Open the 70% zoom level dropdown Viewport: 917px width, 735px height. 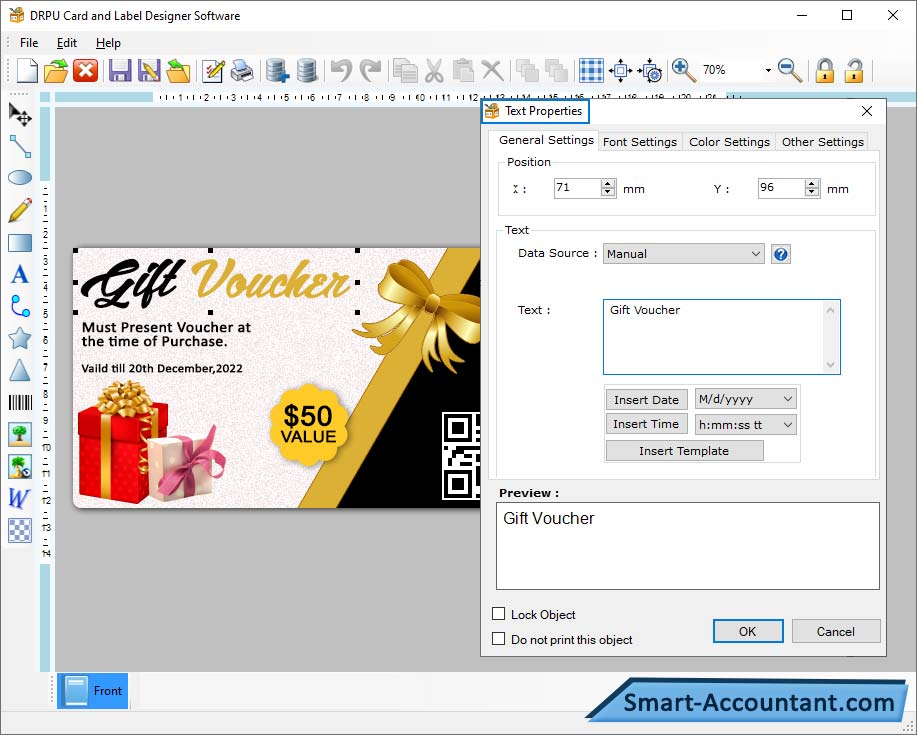click(768, 71)
